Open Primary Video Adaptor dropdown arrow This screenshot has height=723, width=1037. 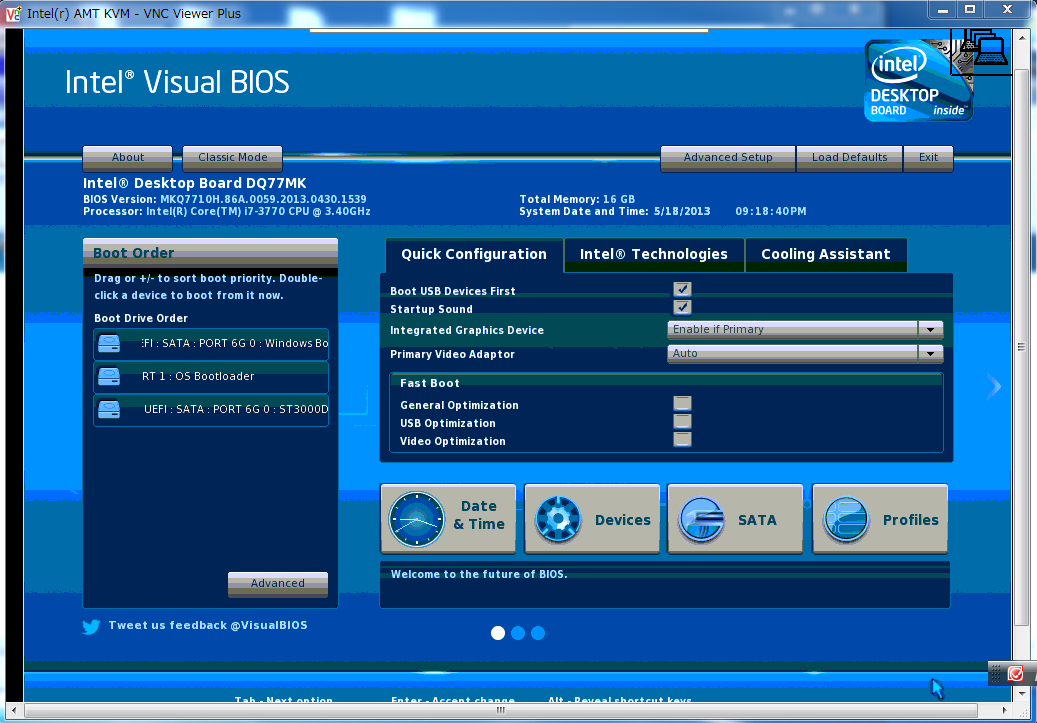[x=931, y=353]
